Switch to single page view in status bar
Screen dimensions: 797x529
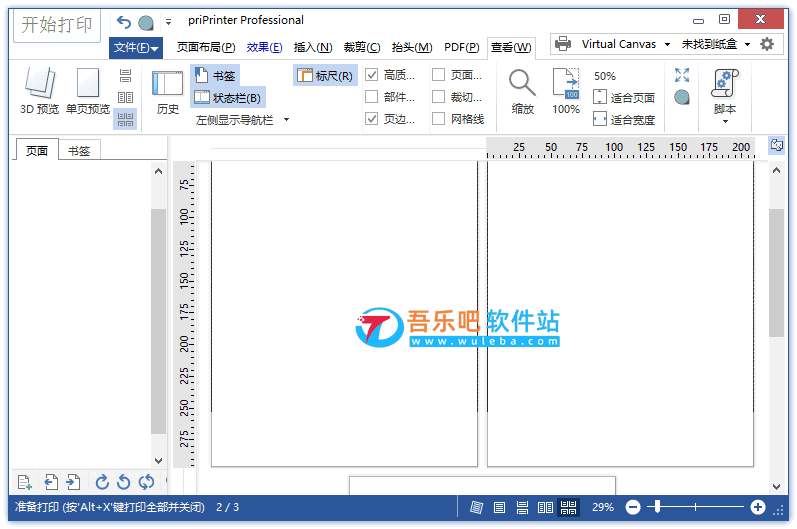coord(499,507)
